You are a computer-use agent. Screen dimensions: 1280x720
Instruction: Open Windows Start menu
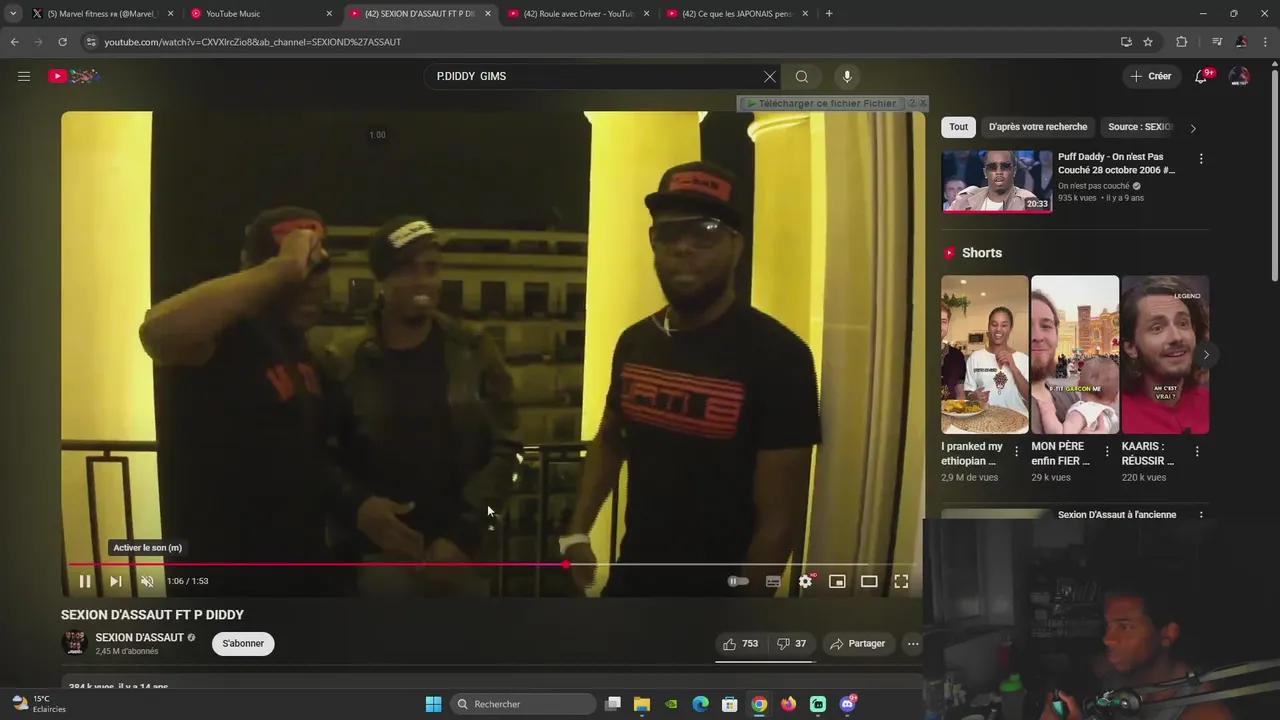[x=433, y=704]
